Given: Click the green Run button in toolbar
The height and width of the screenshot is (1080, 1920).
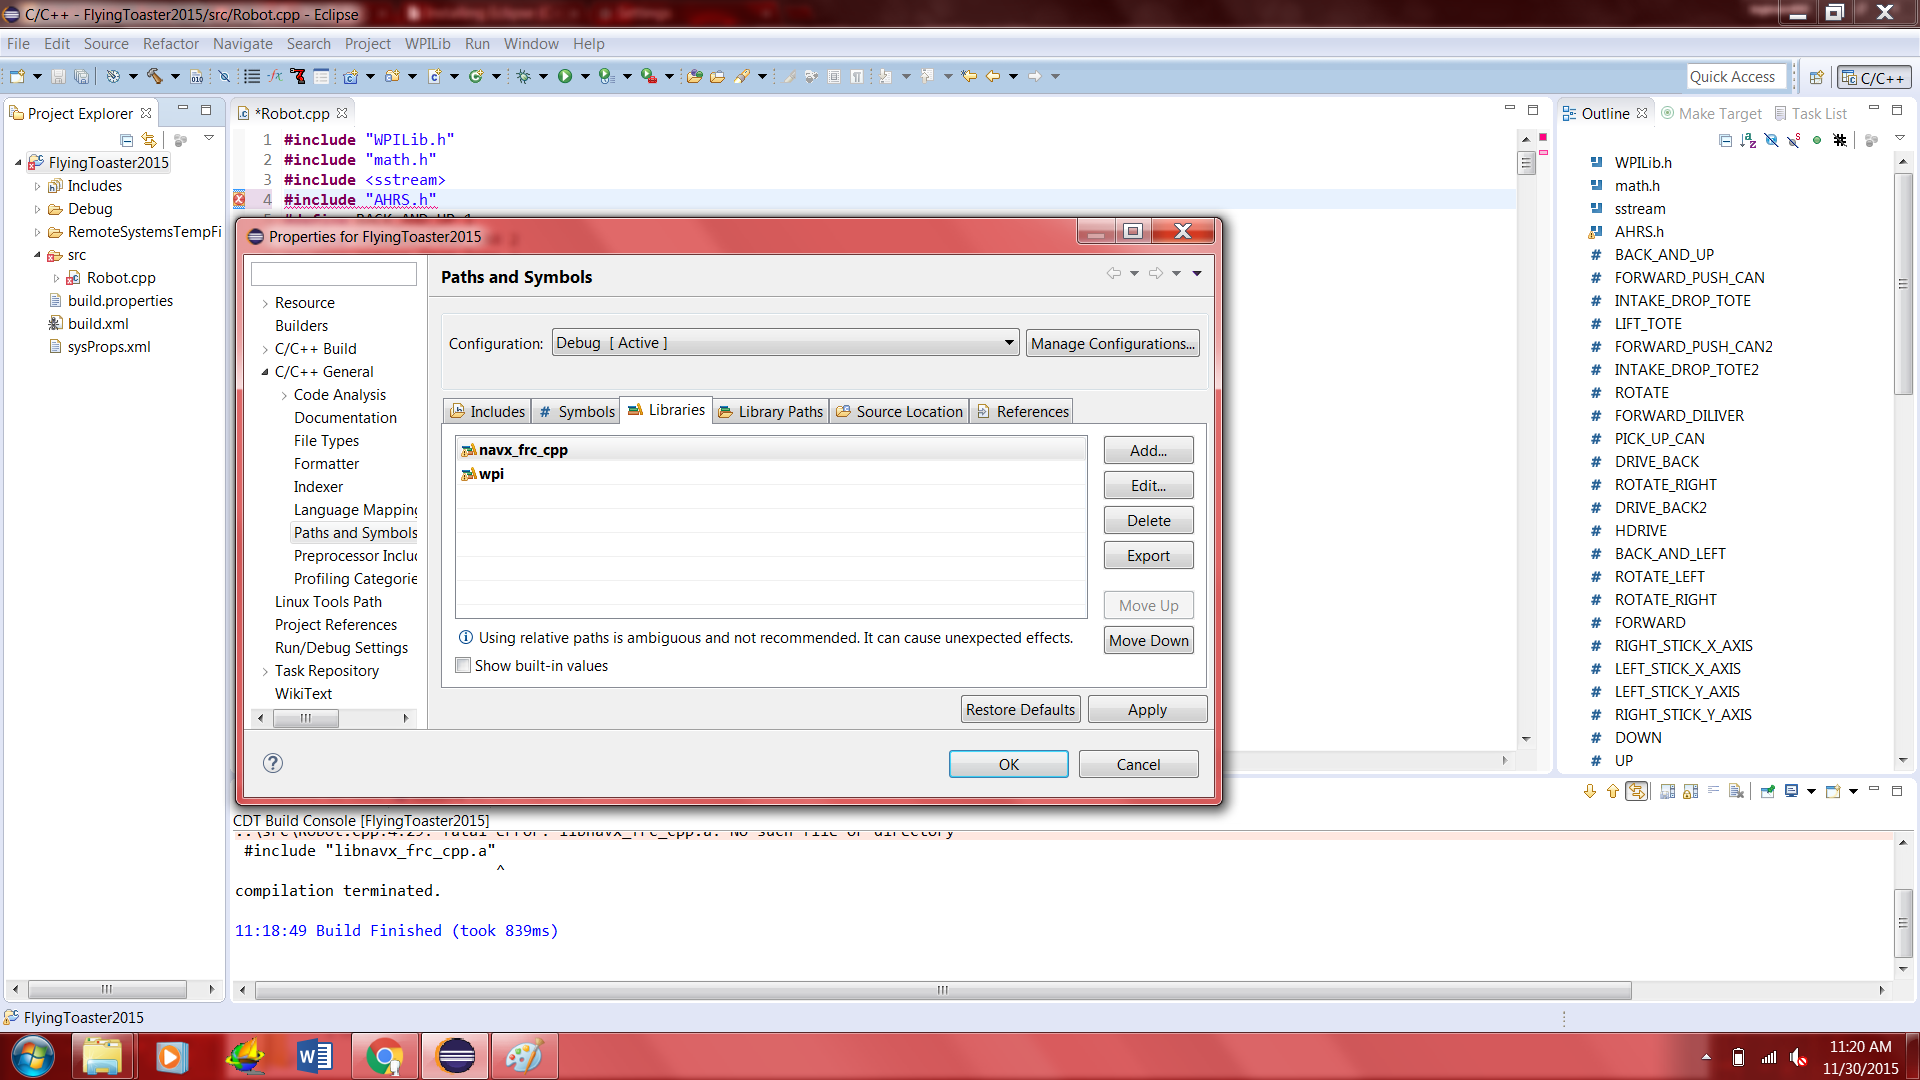Looking at the screenshot, I should [x=565, y=76].
